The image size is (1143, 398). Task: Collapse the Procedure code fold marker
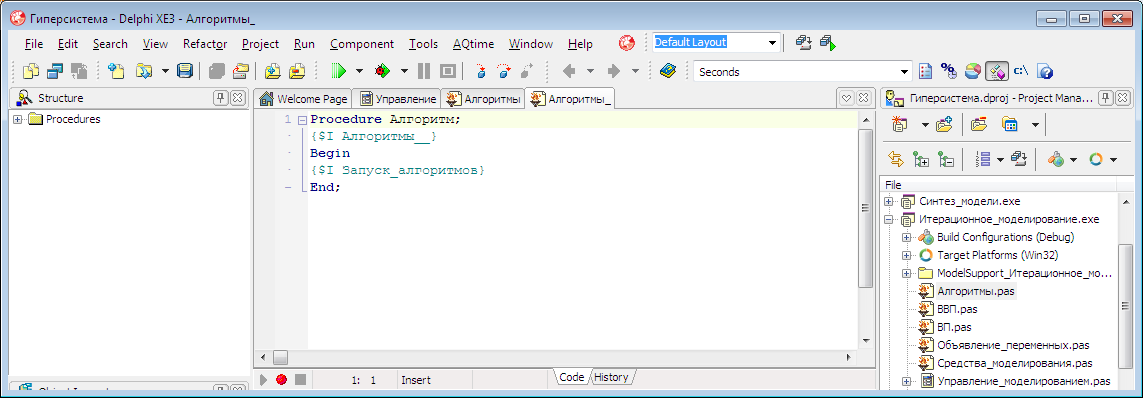(x=303, y=120)
